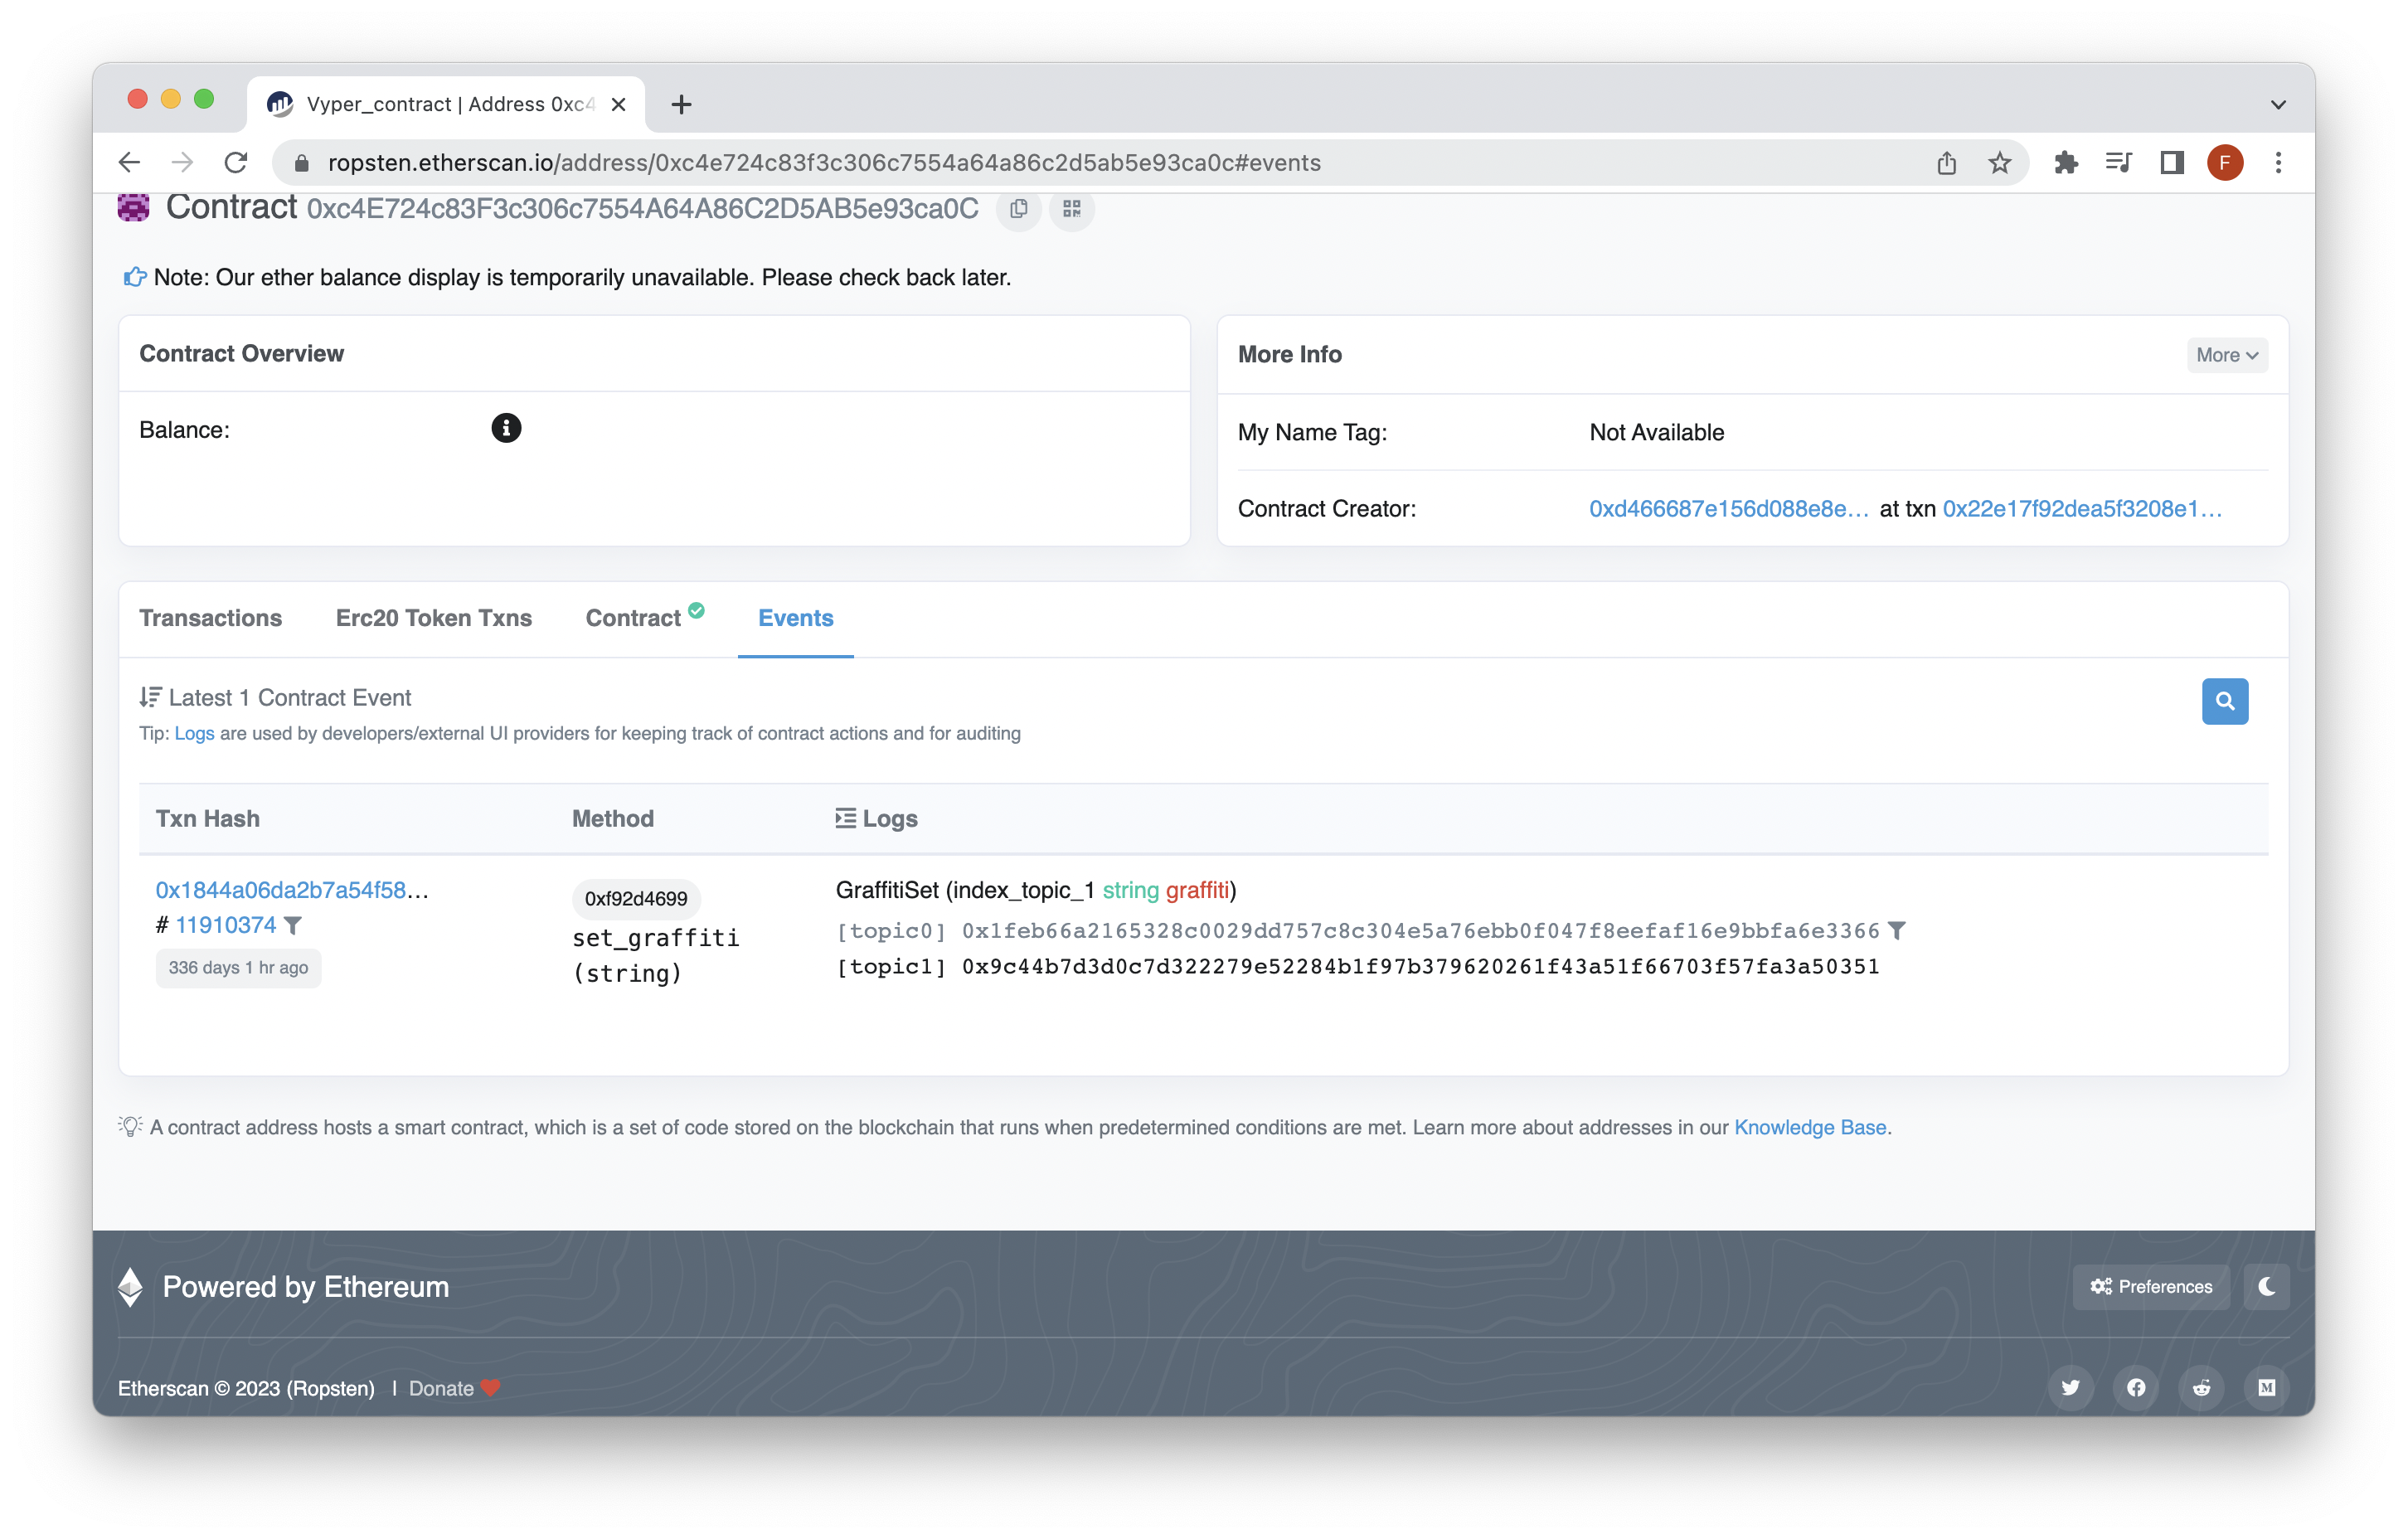Click the GraffitiSet event signature text
This screenshot has height=1539, width=2408.
1036,890
